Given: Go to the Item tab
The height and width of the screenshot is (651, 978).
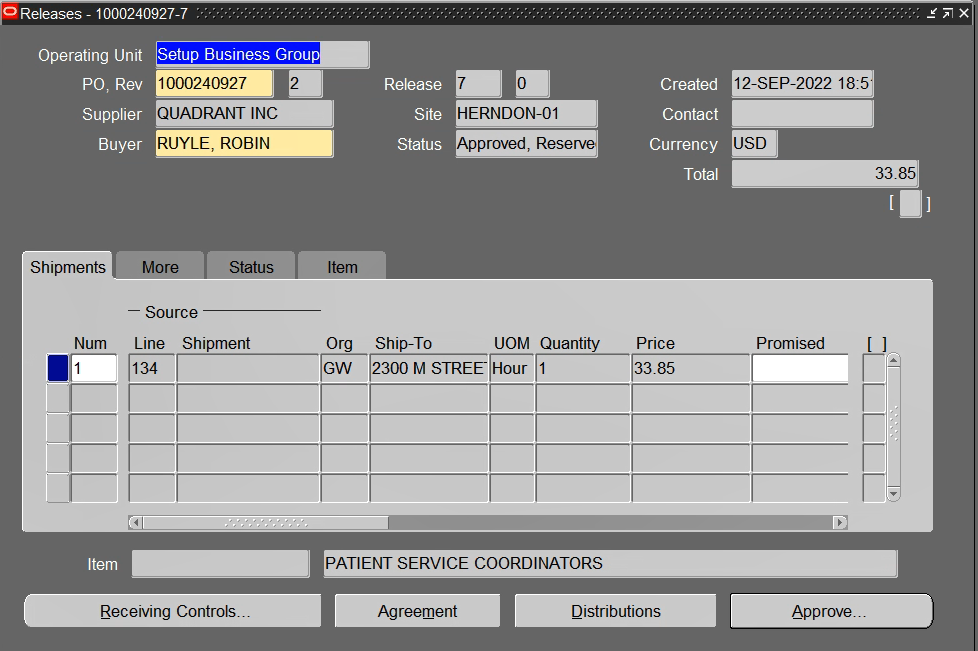Looking at the screenshot, I should [x=342, y=267].
